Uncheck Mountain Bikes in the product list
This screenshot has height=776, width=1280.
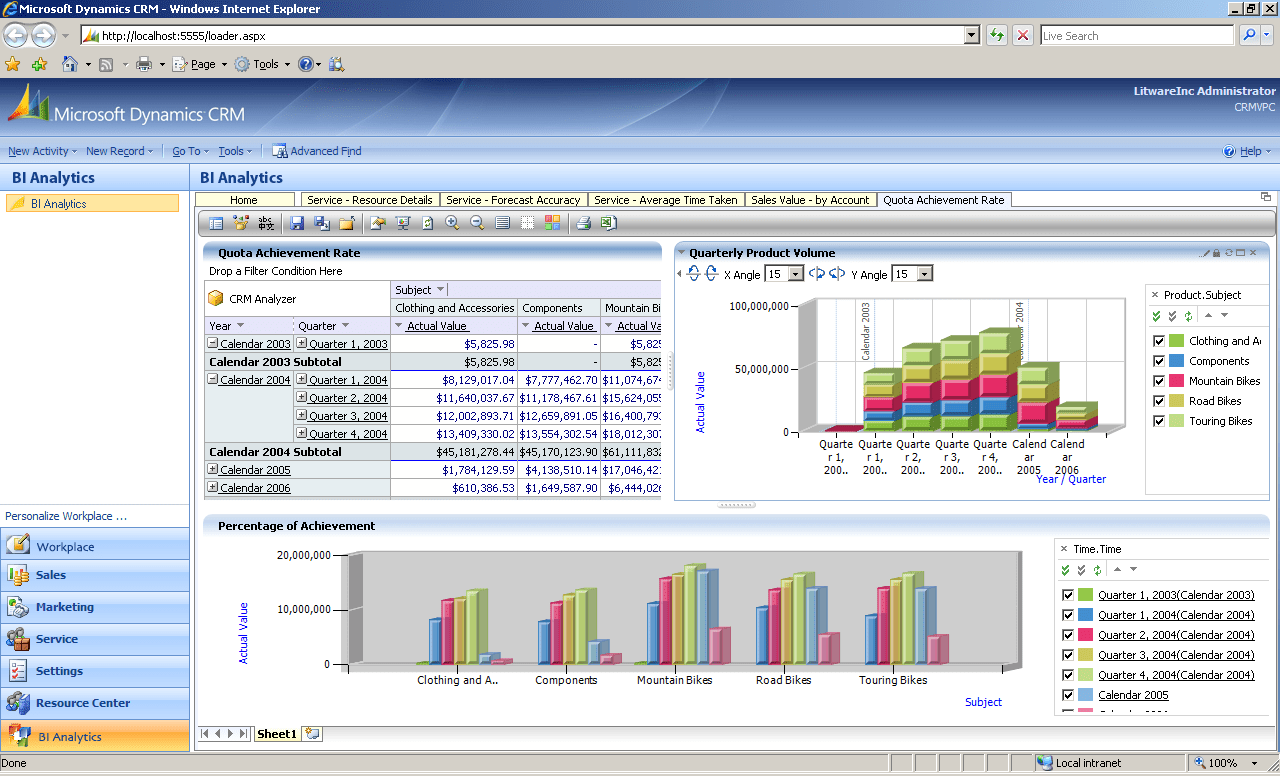click(1160, 380)
